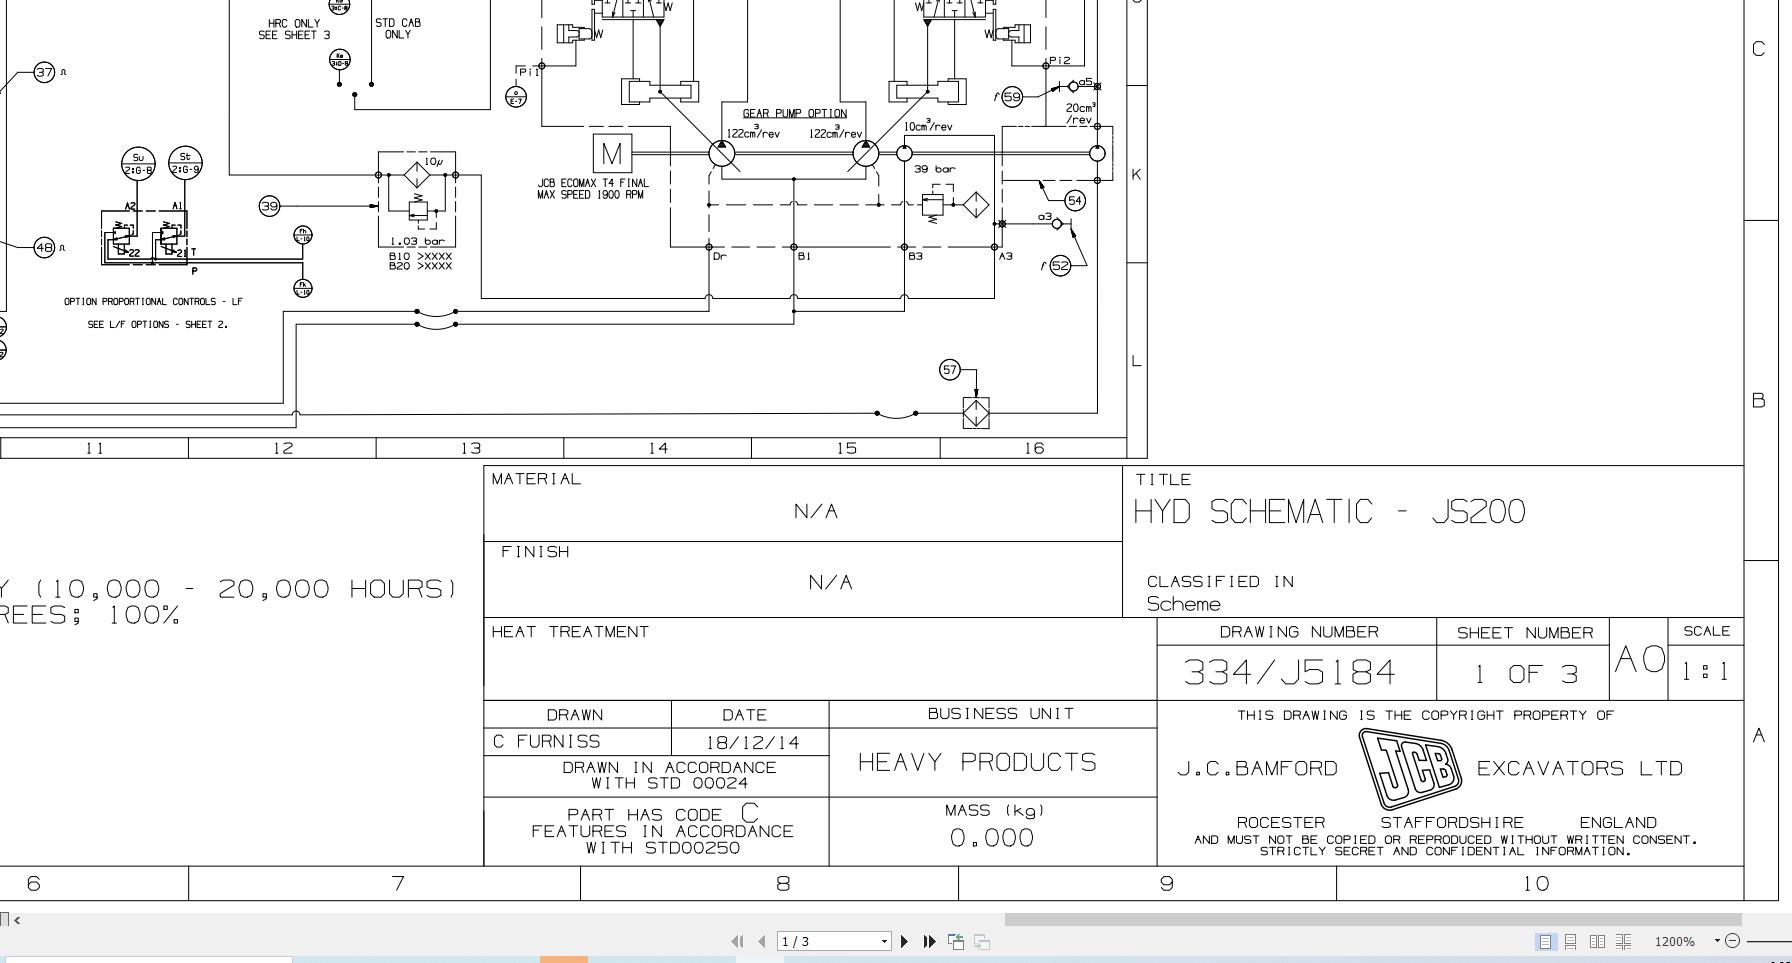
Task: Toggle continuous scrolling page layout
Action: (1572, 941)
